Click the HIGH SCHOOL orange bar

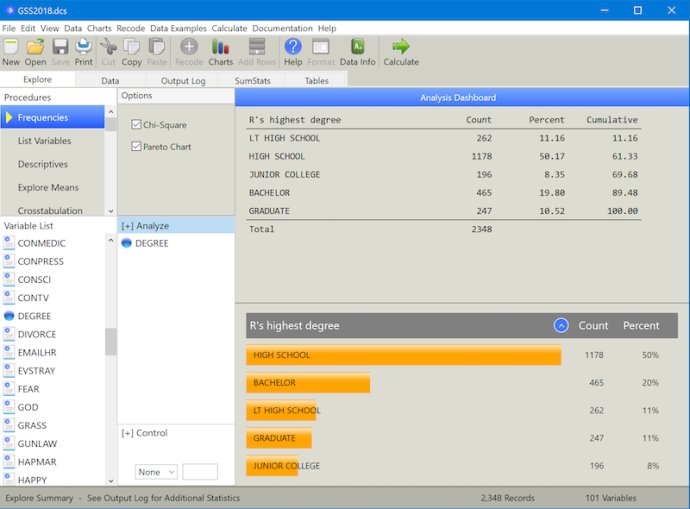click(x=404, y=355)
